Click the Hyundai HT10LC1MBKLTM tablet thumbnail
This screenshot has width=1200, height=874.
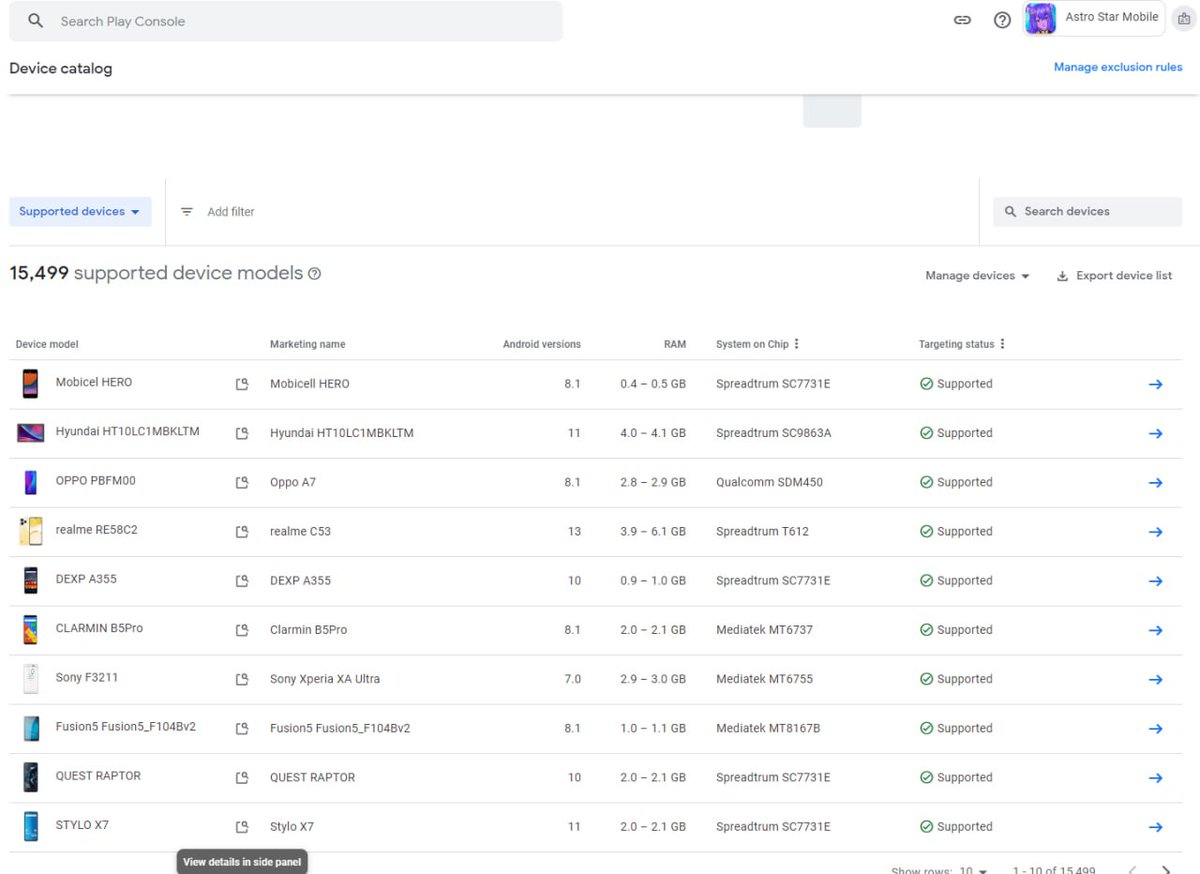30,433
